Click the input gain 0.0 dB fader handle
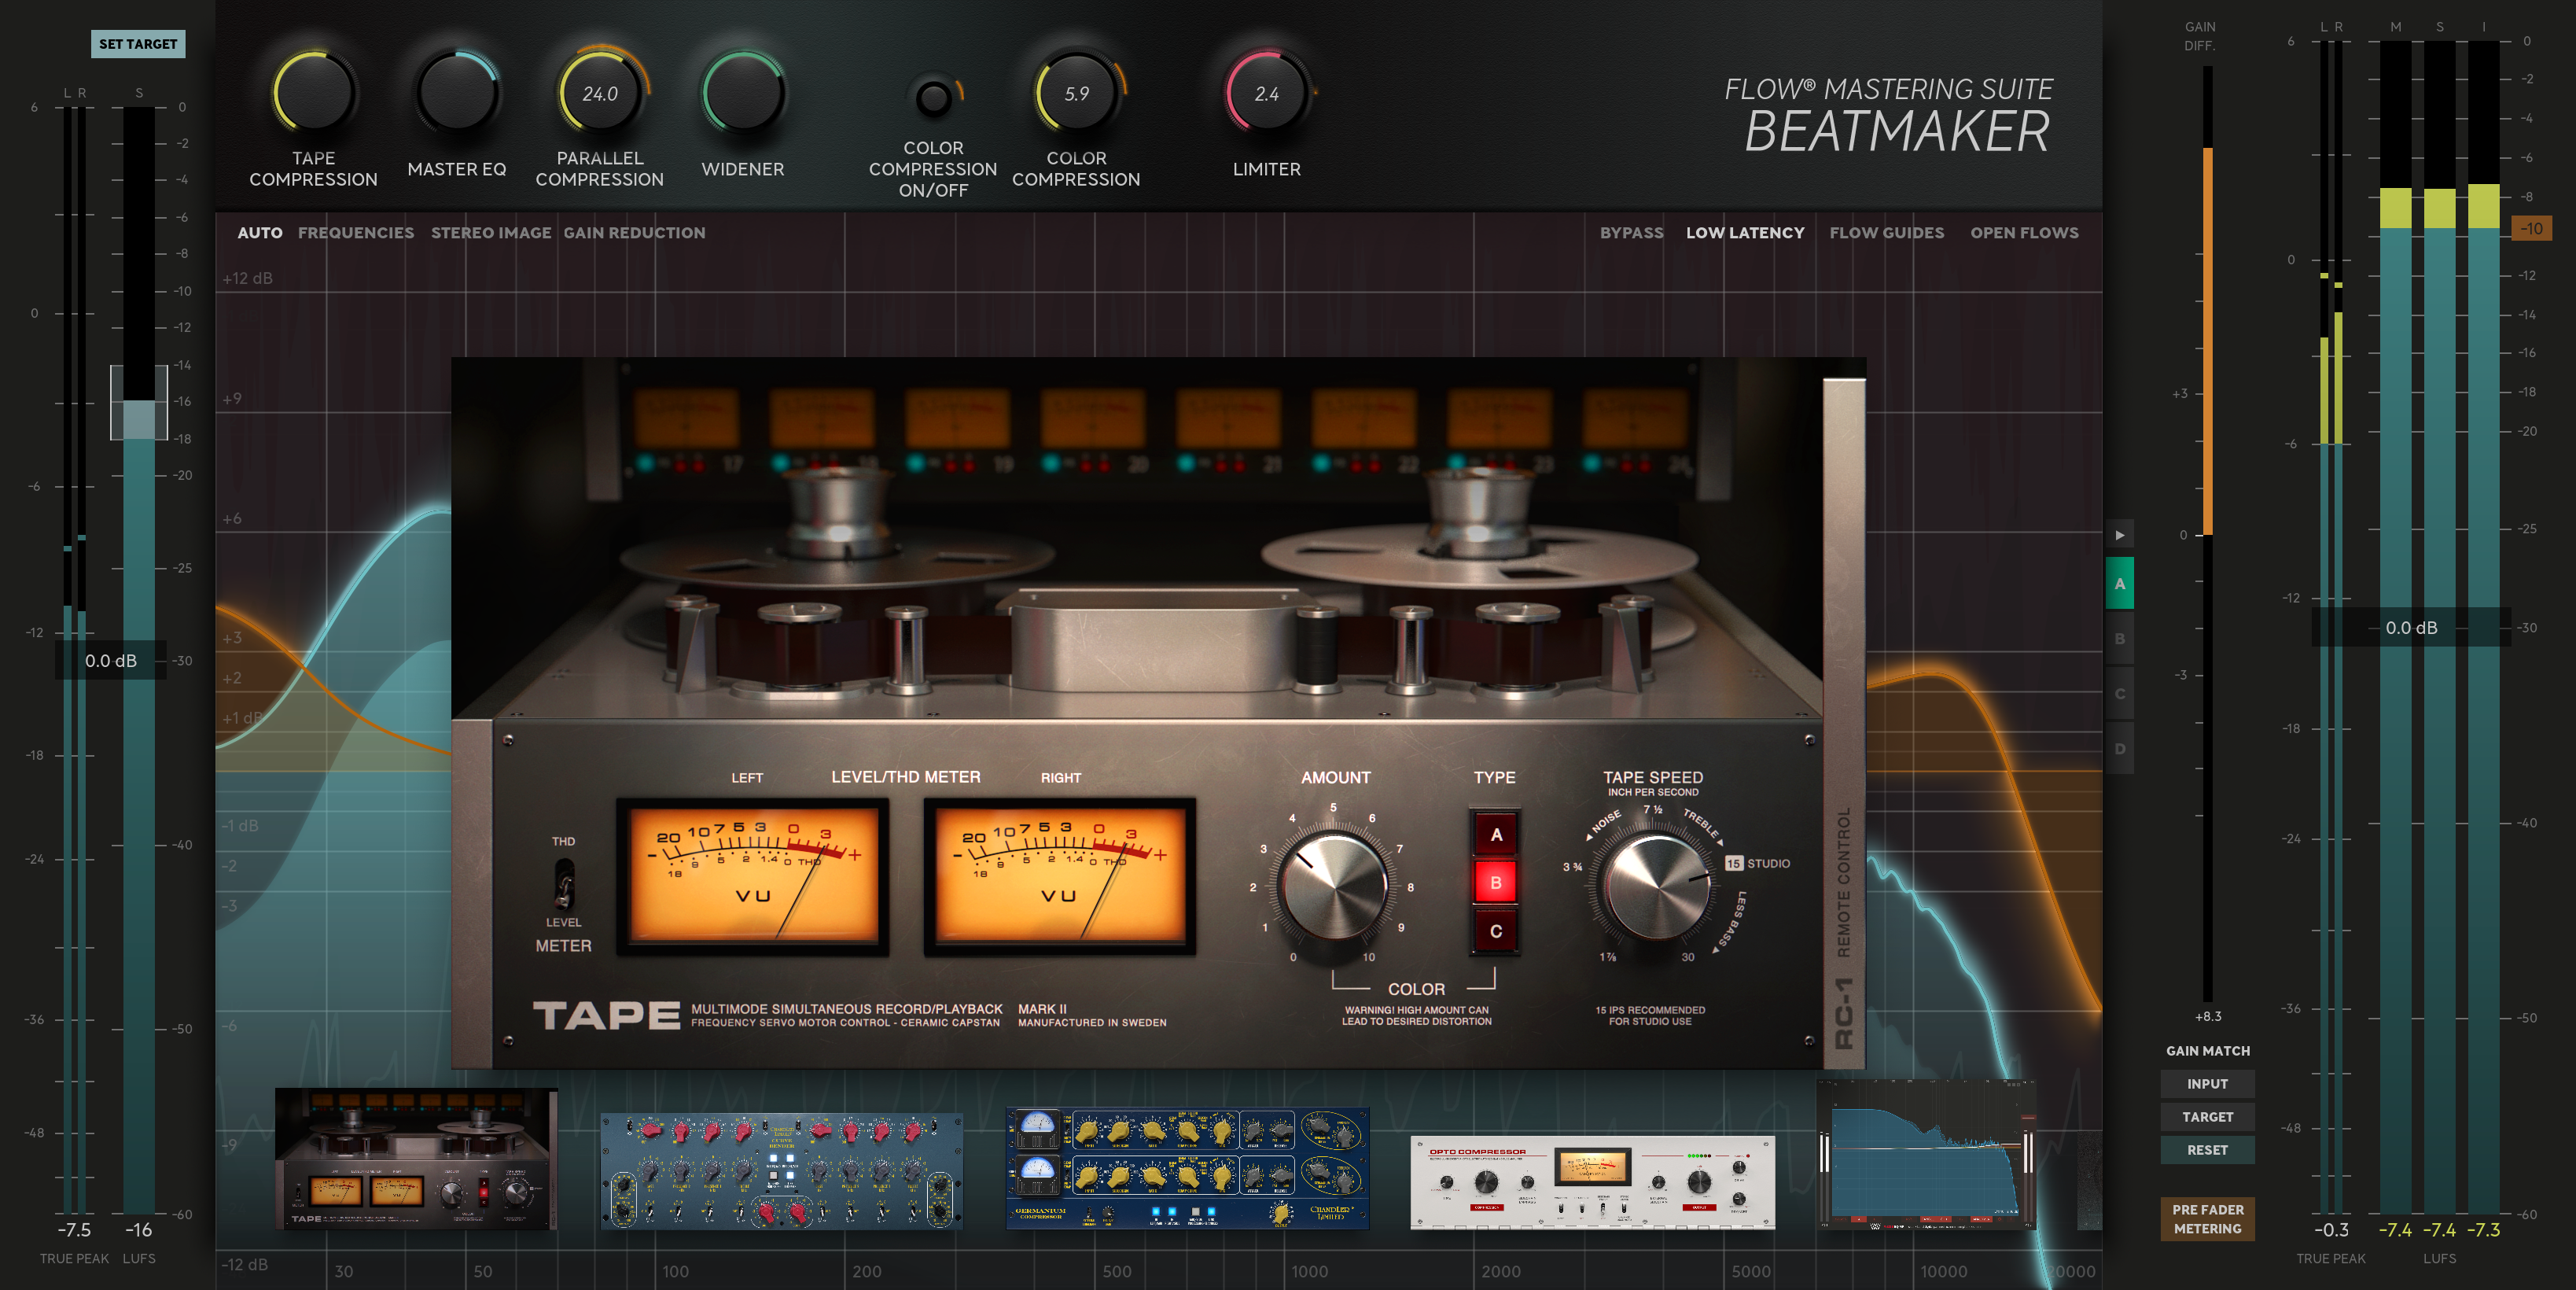The width and height of the screenshot is (2576, 1290). pyautogui.click(x=111, y=660)
